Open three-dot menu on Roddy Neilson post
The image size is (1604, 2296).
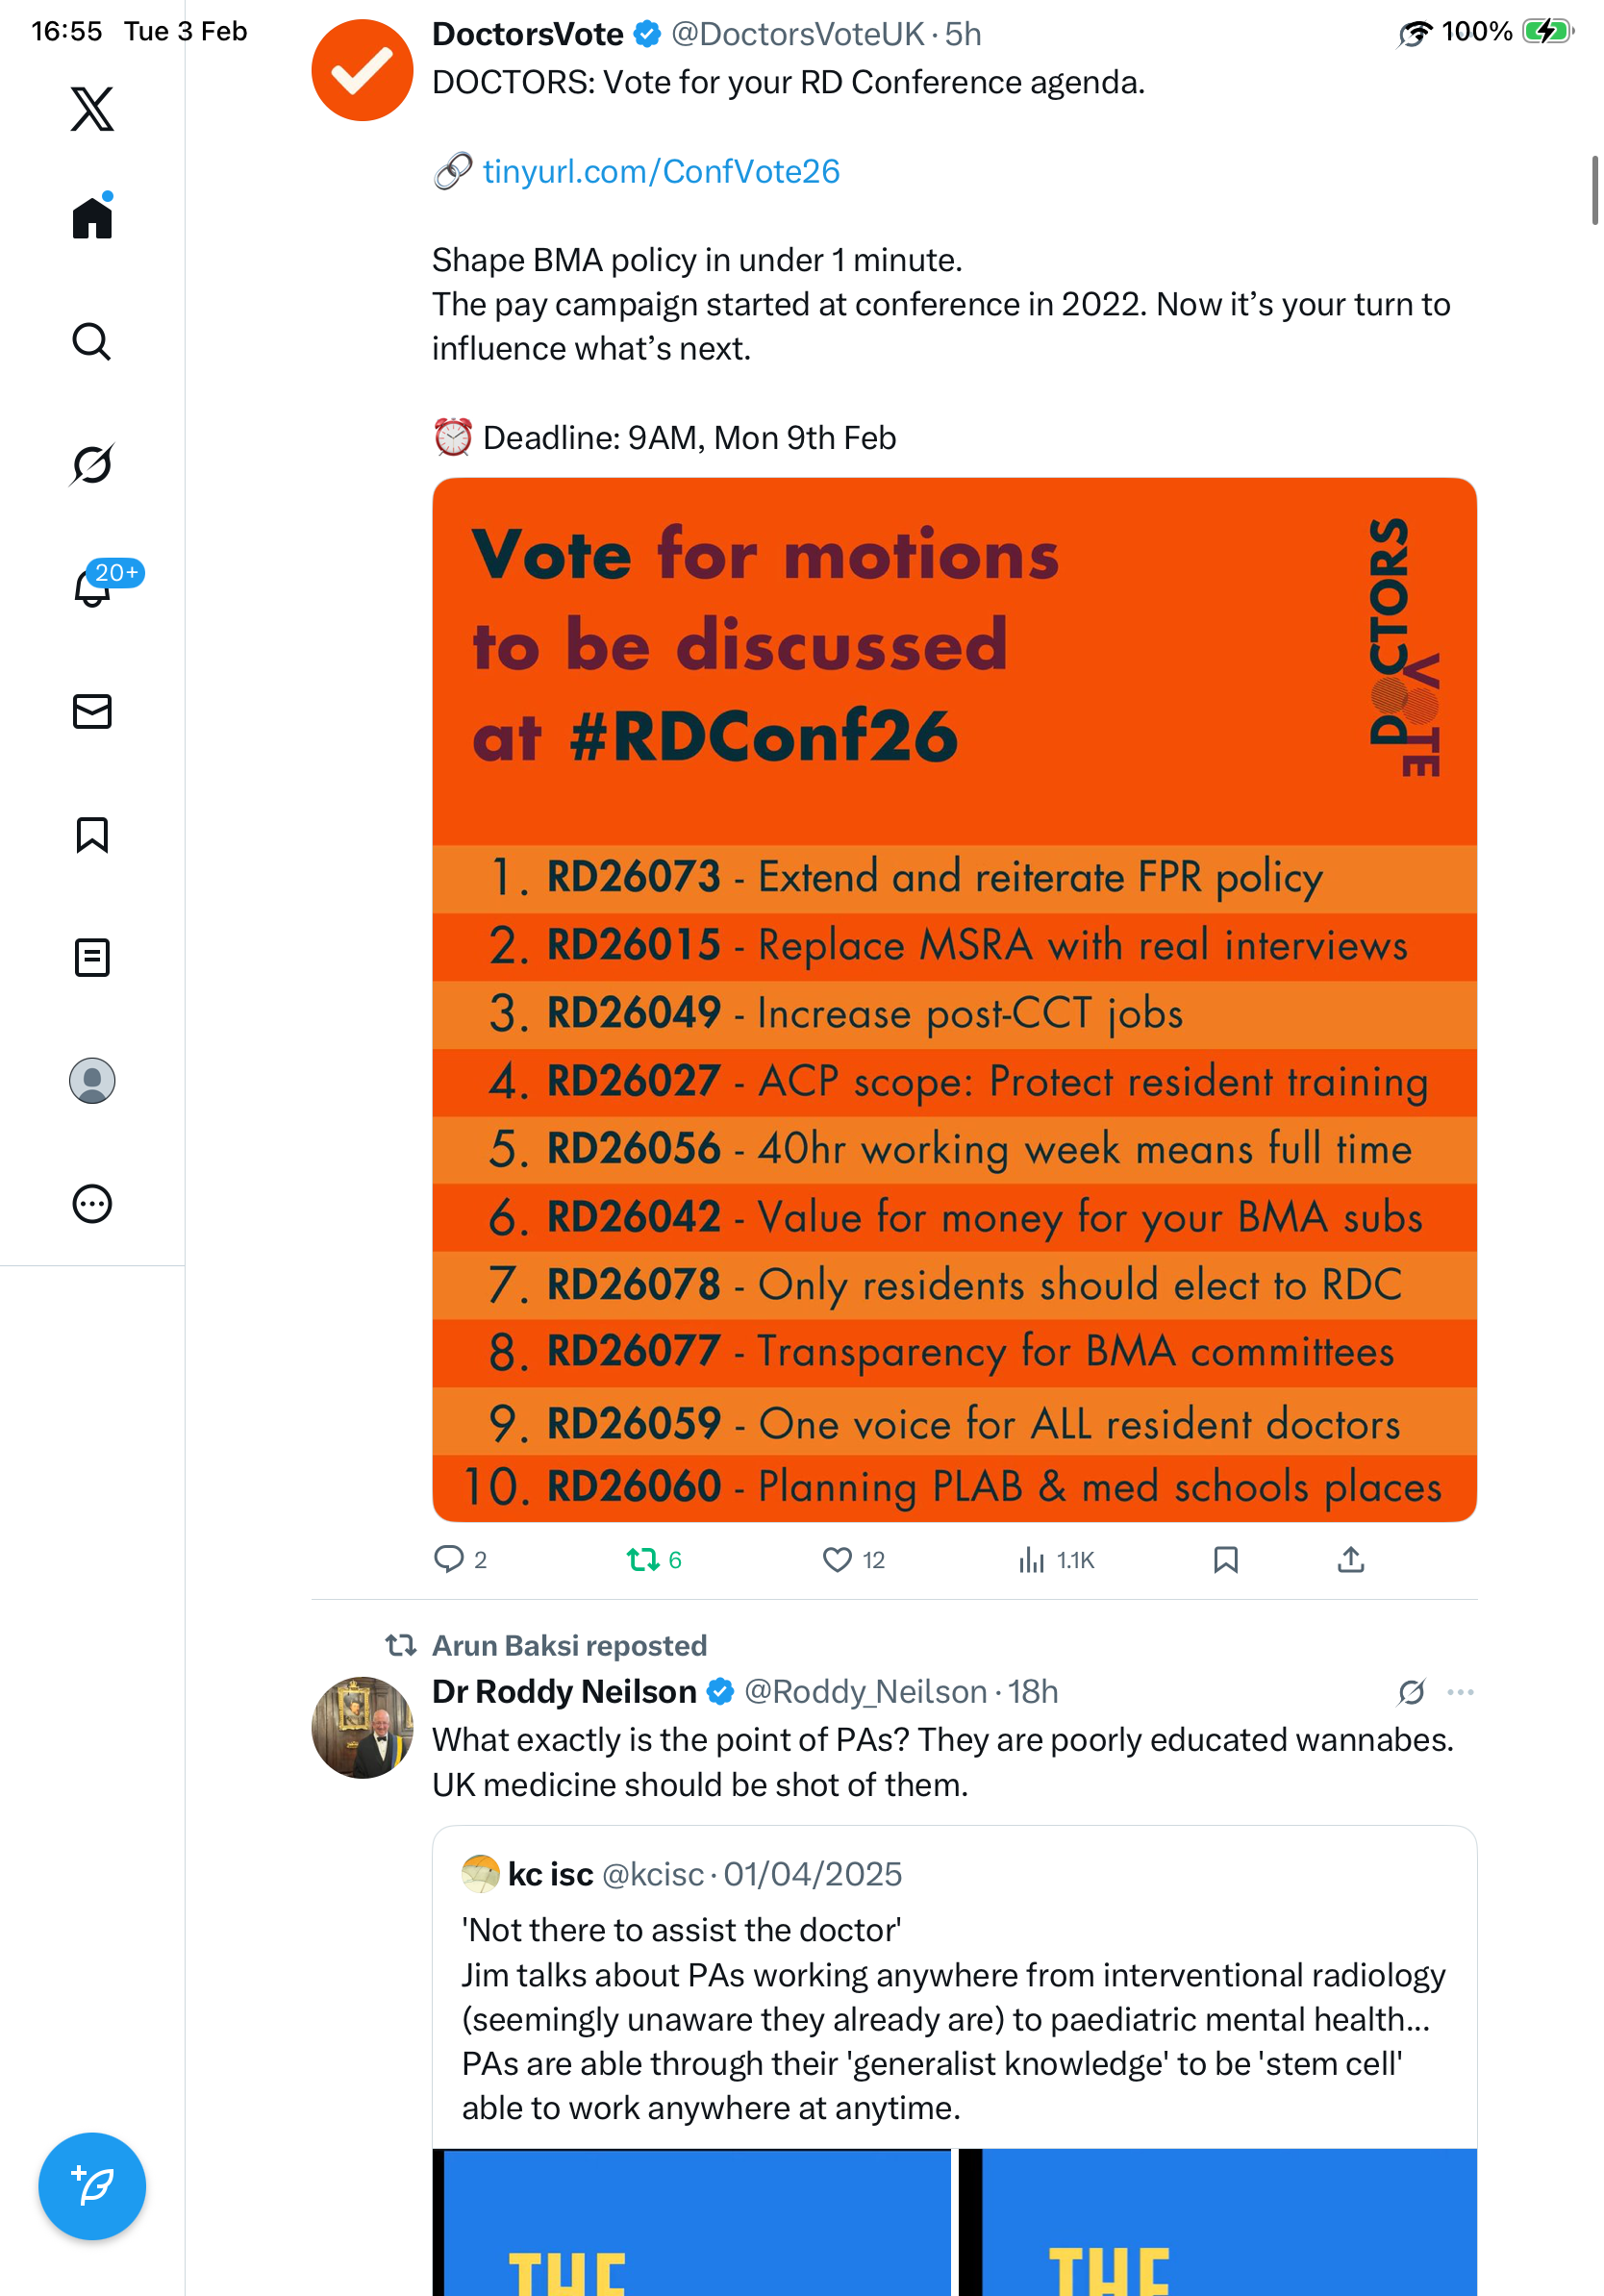pos(1460,1692)
